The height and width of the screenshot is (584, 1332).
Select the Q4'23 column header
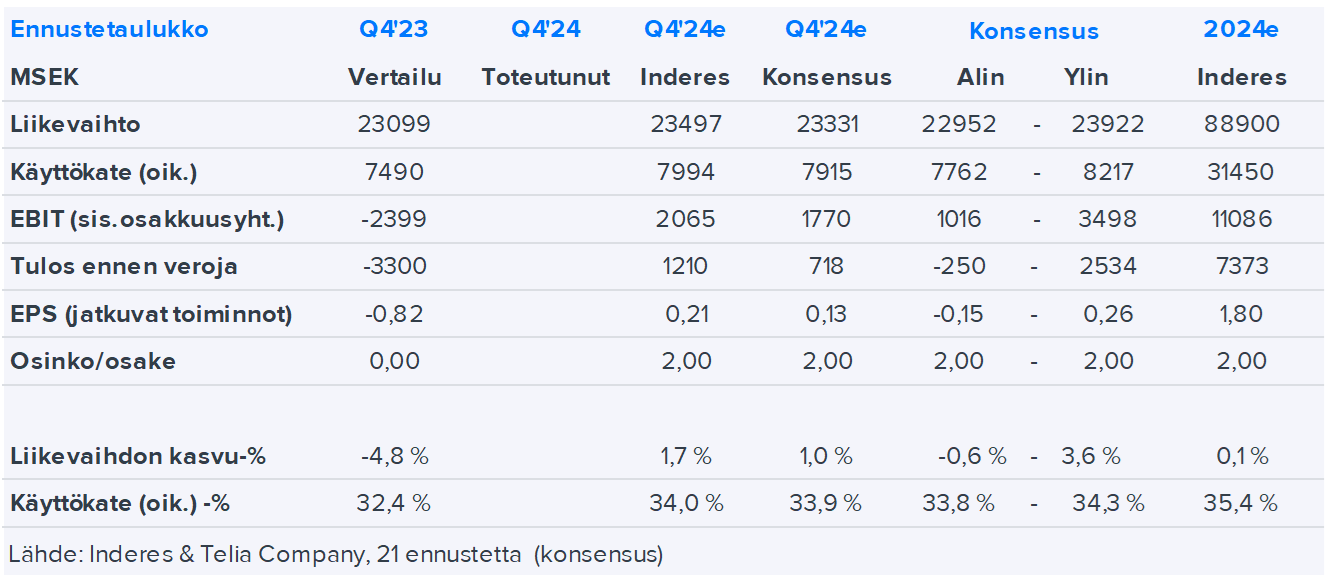pyautogui.click(x=393, y=30)
